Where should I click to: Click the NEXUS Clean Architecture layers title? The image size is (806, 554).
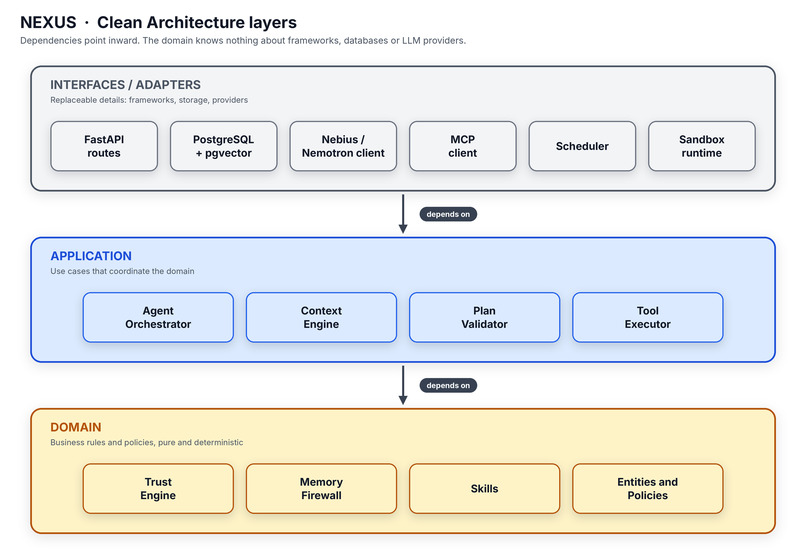pyautogui.click(x=158, y=23)
